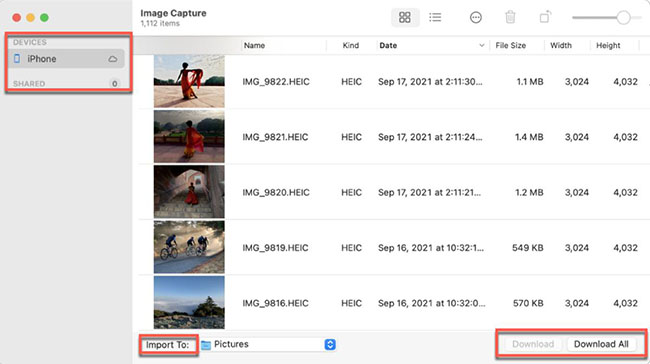Click the Kind column header
This screenshot has height=364, width=650.
(x=351, y=46)
